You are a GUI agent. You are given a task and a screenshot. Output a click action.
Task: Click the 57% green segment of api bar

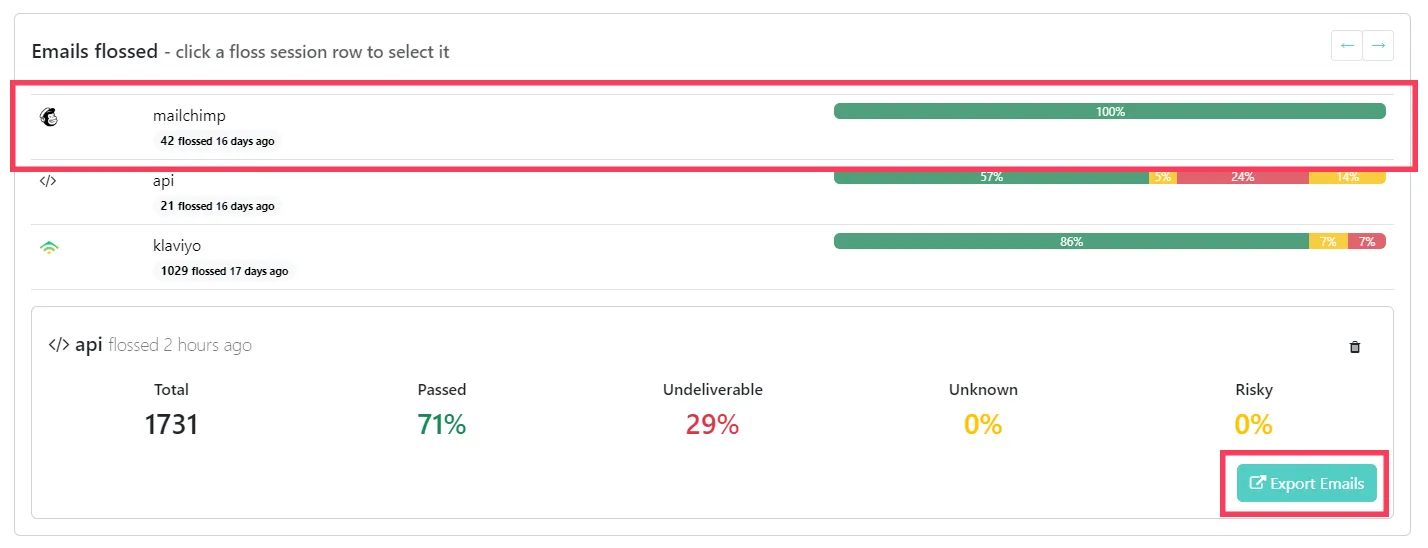pos(991,177)
